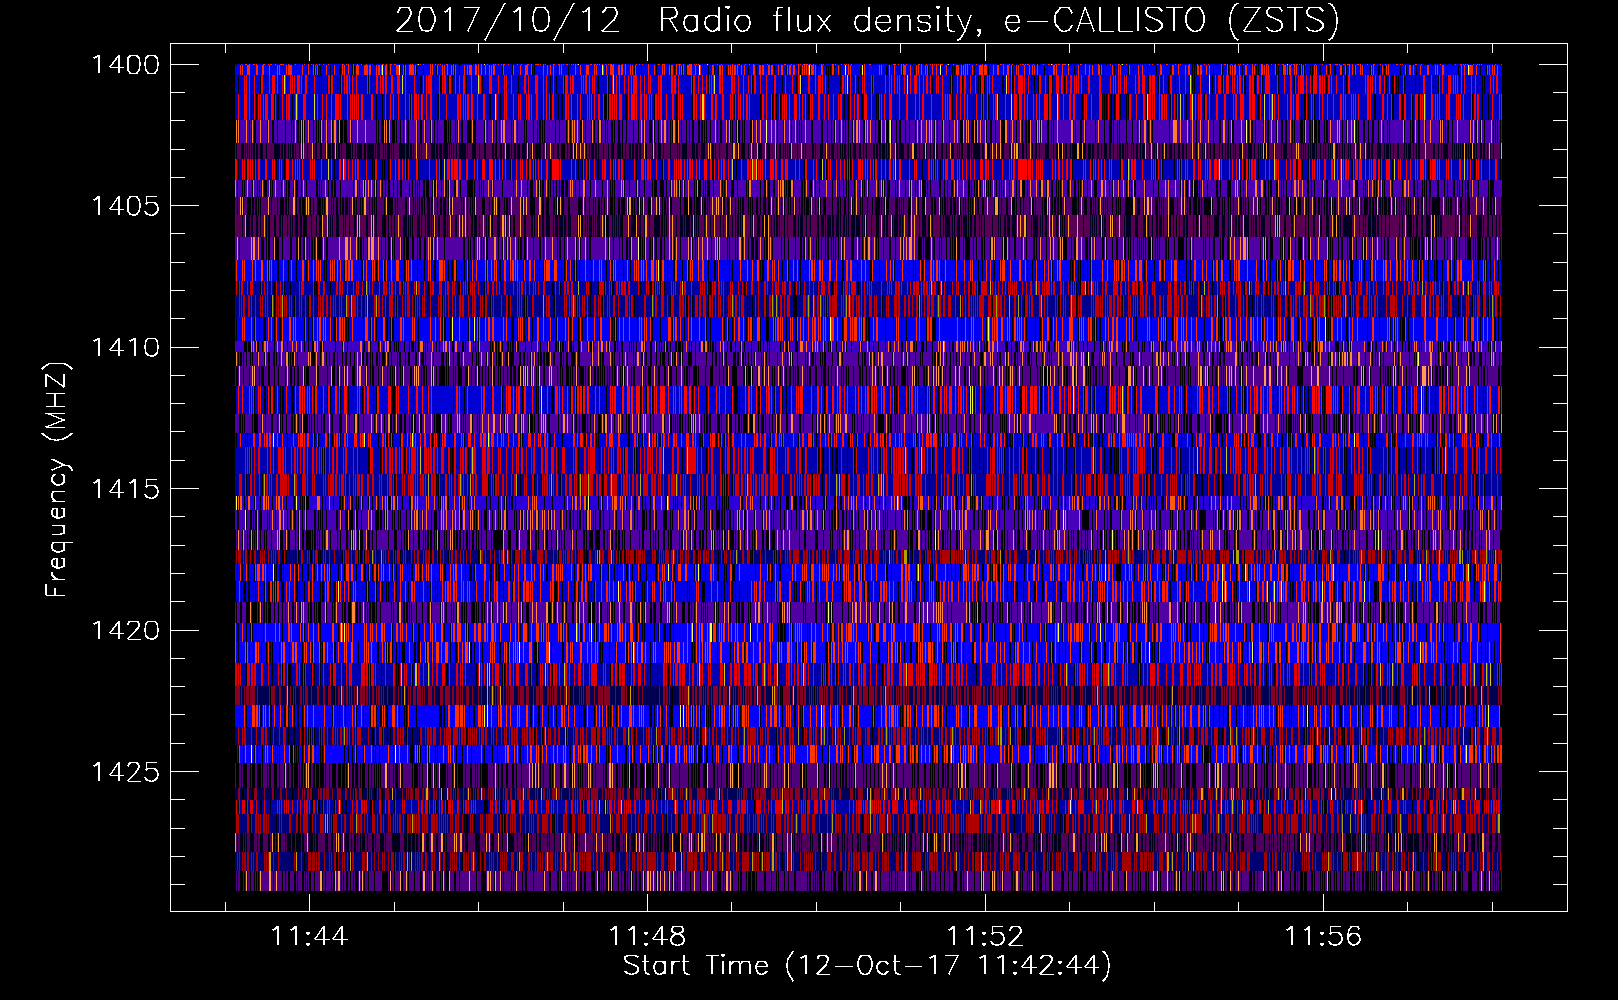
Task: Click the '11:52' time axis label
Action: point(986,936)
